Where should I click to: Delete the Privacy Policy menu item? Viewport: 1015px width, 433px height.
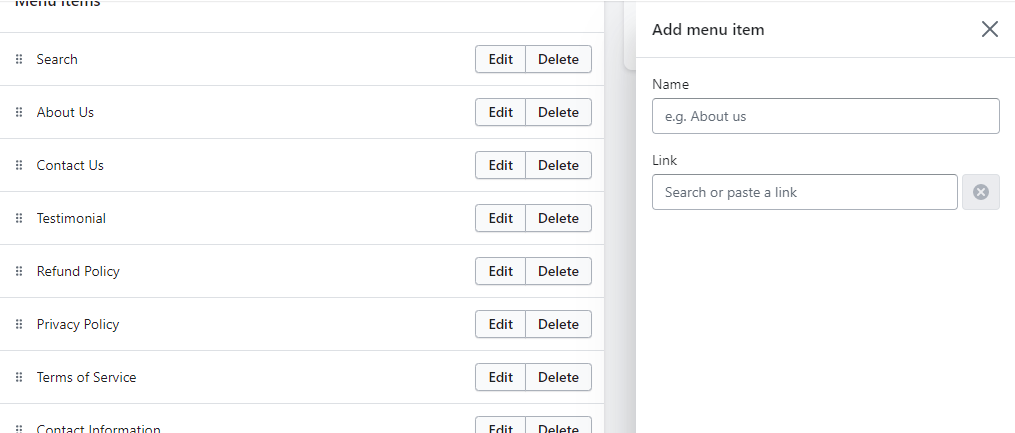pos(558,324)
